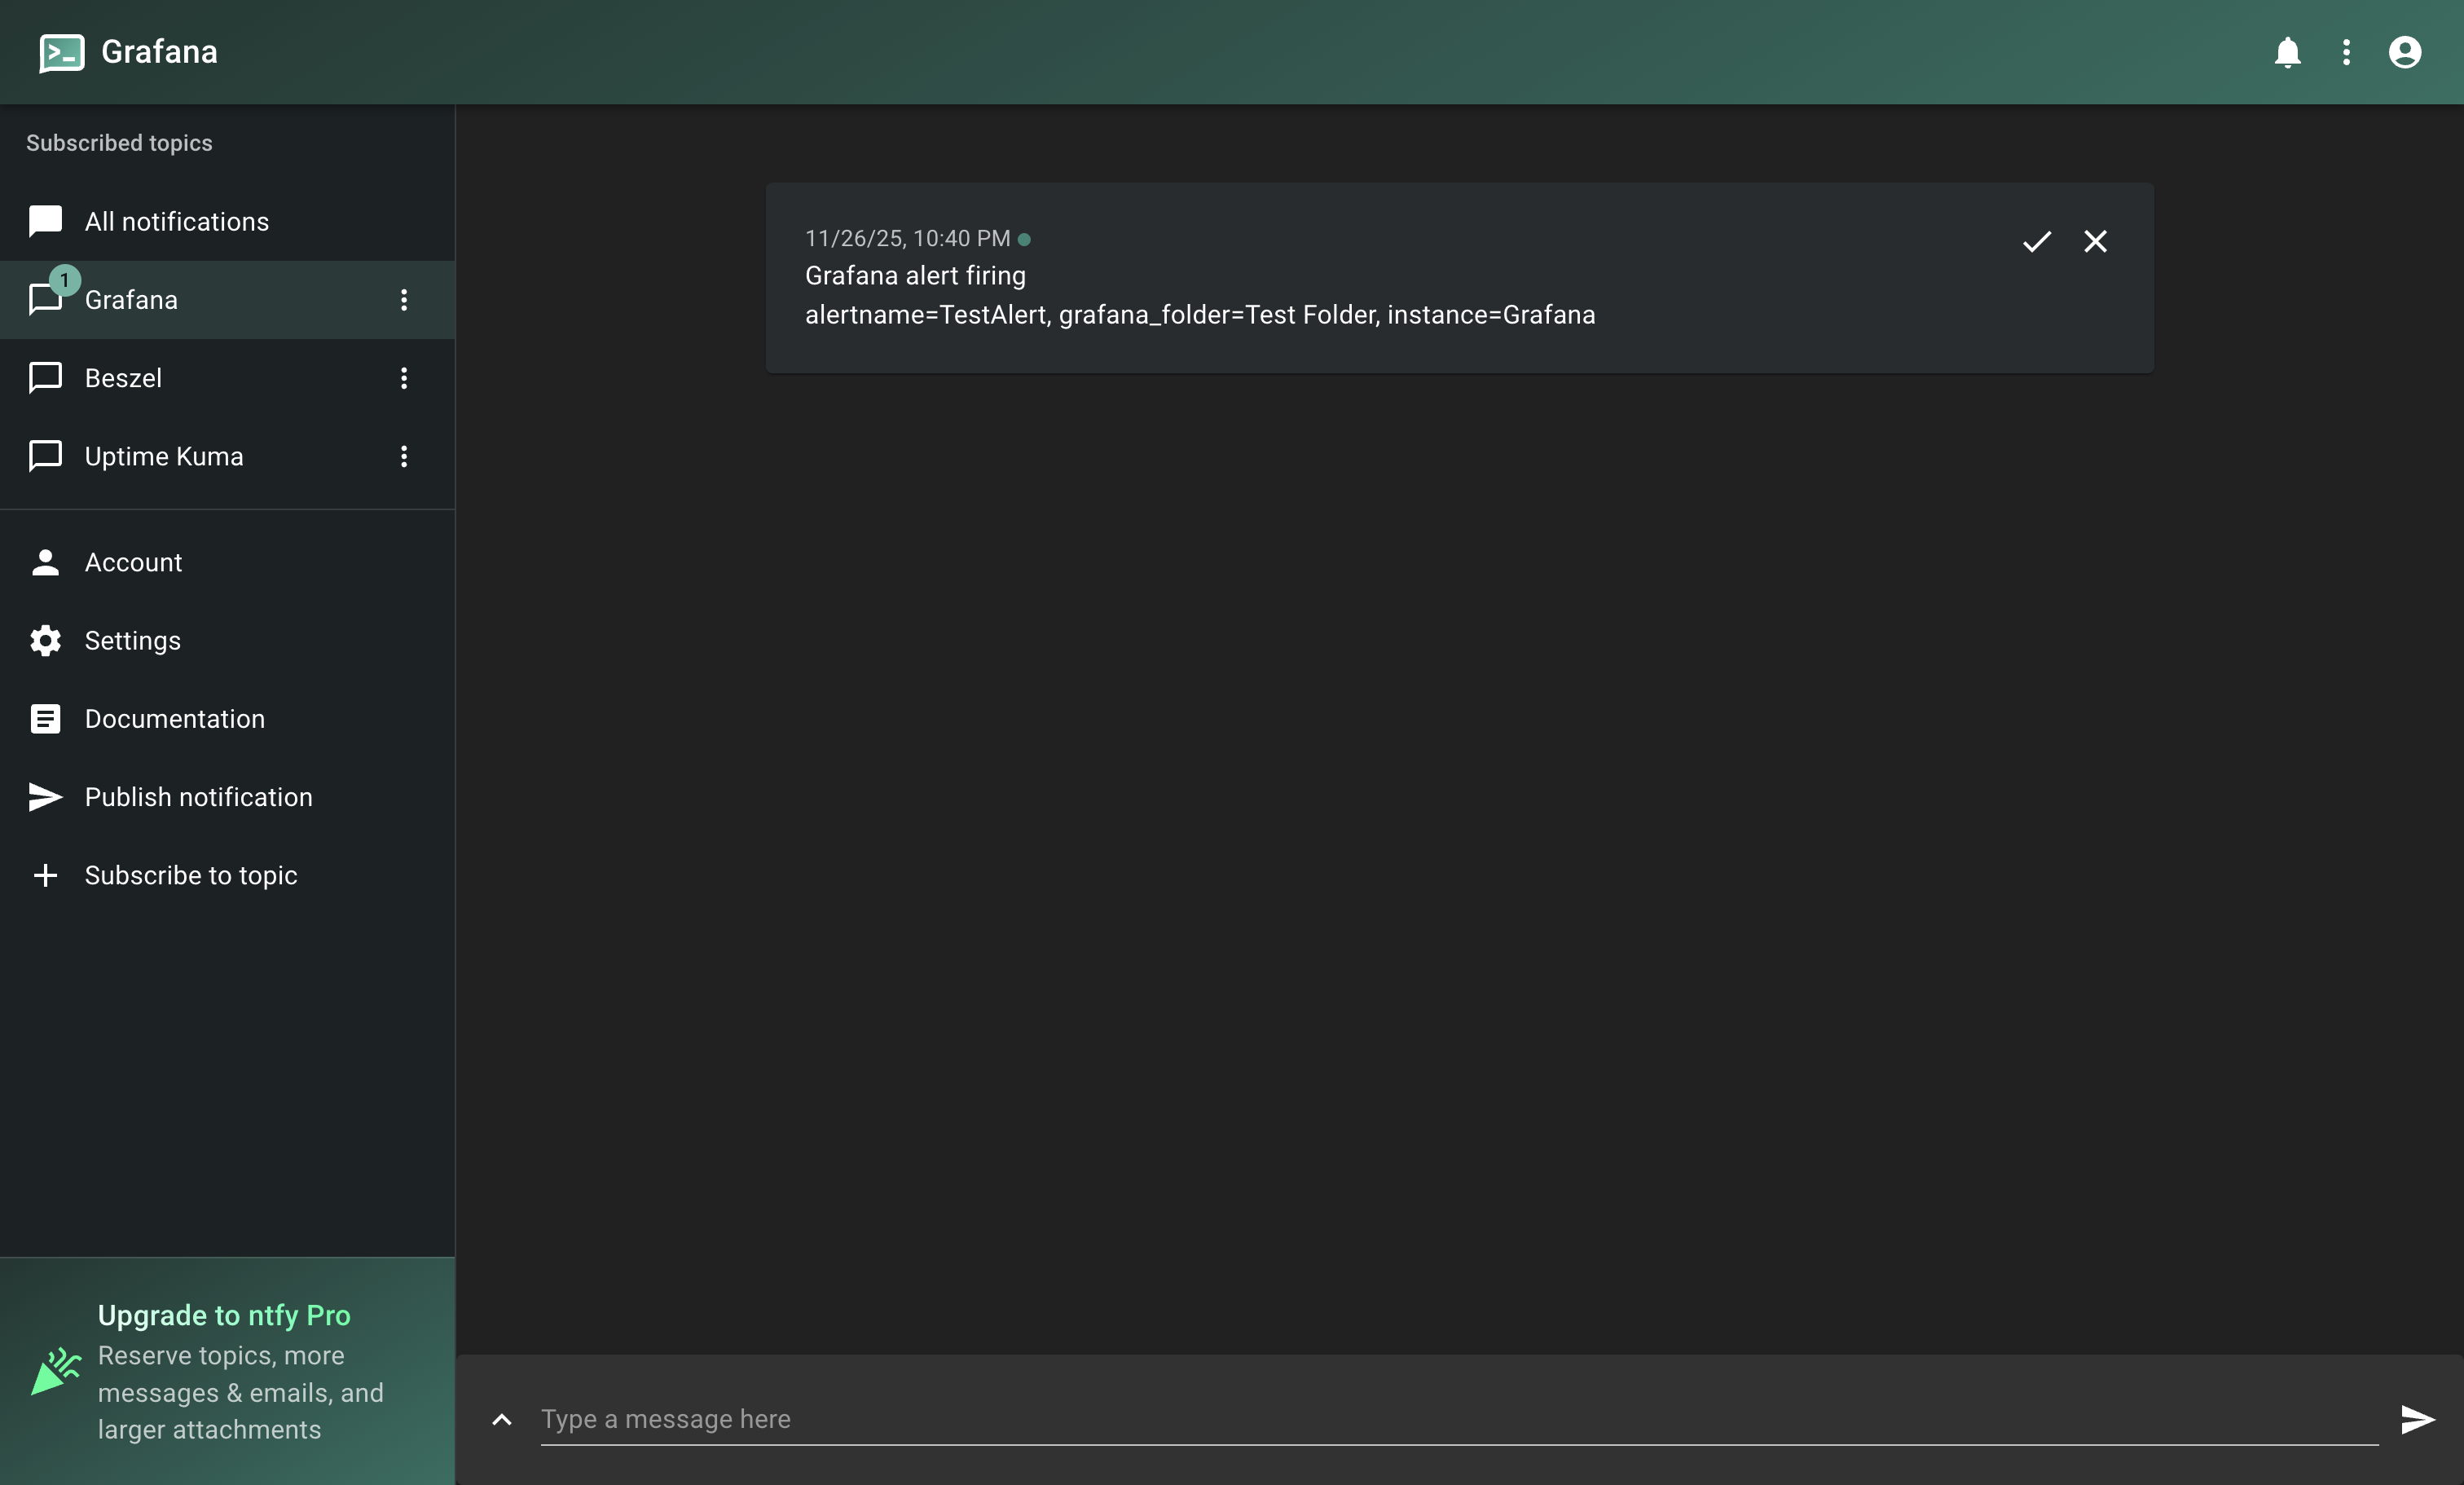2464x1485 pixels.
Task: Select All notifications in the sidebar
Action: tap(176, 222)
